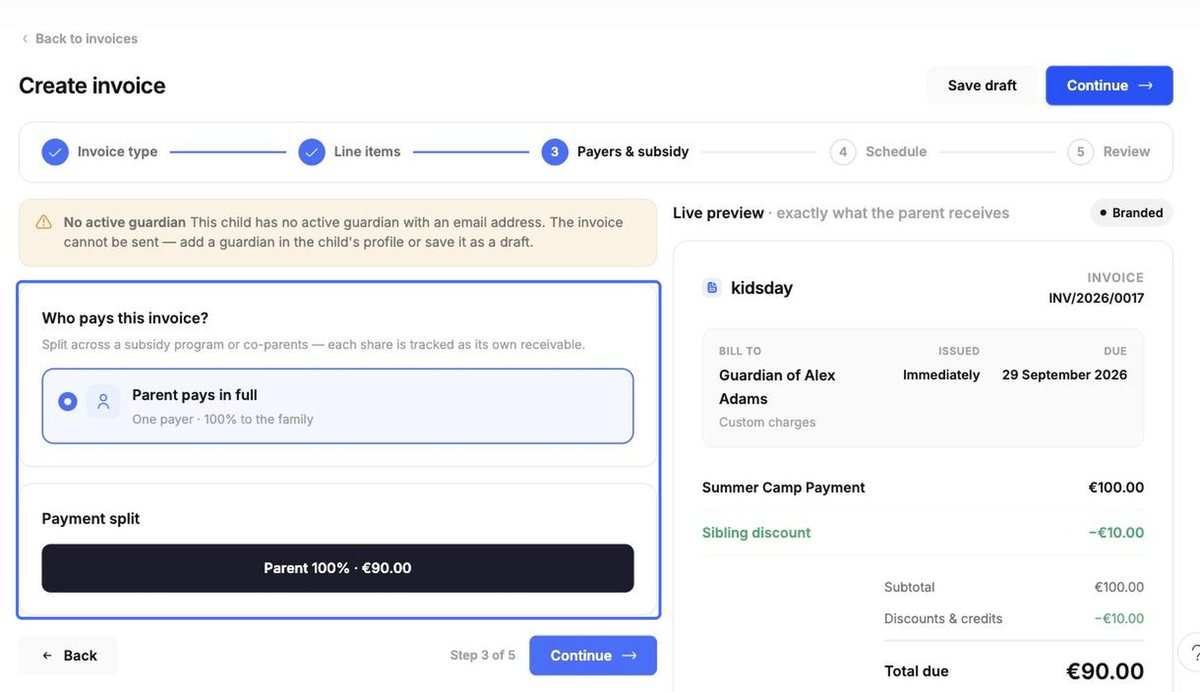This screenshot has width=1200, height=692.
Task: Click the step 4 Schedule circle
Action: point(843,152)
